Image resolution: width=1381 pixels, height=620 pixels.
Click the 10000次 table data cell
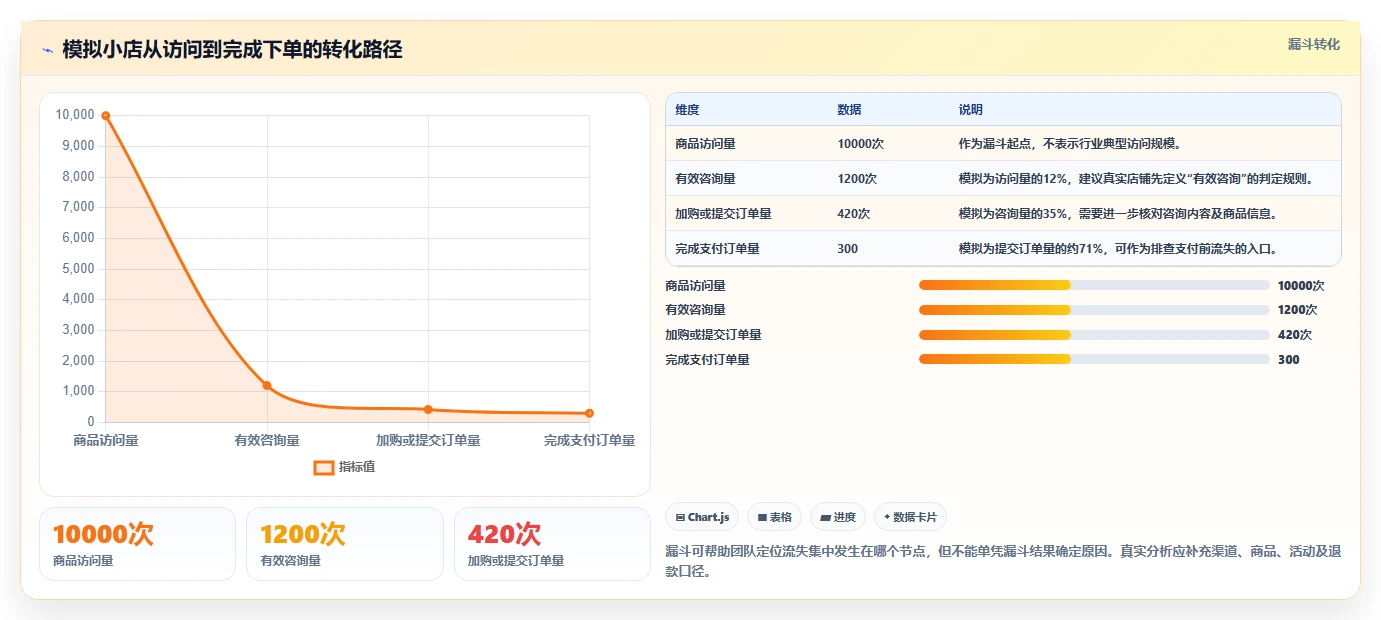click(860, 144)
